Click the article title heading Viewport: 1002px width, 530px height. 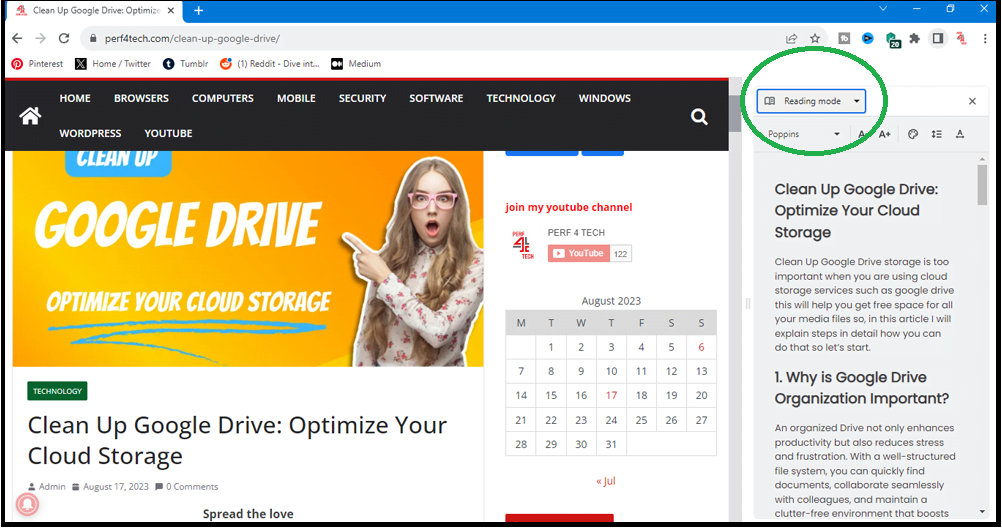pos(237,440)
